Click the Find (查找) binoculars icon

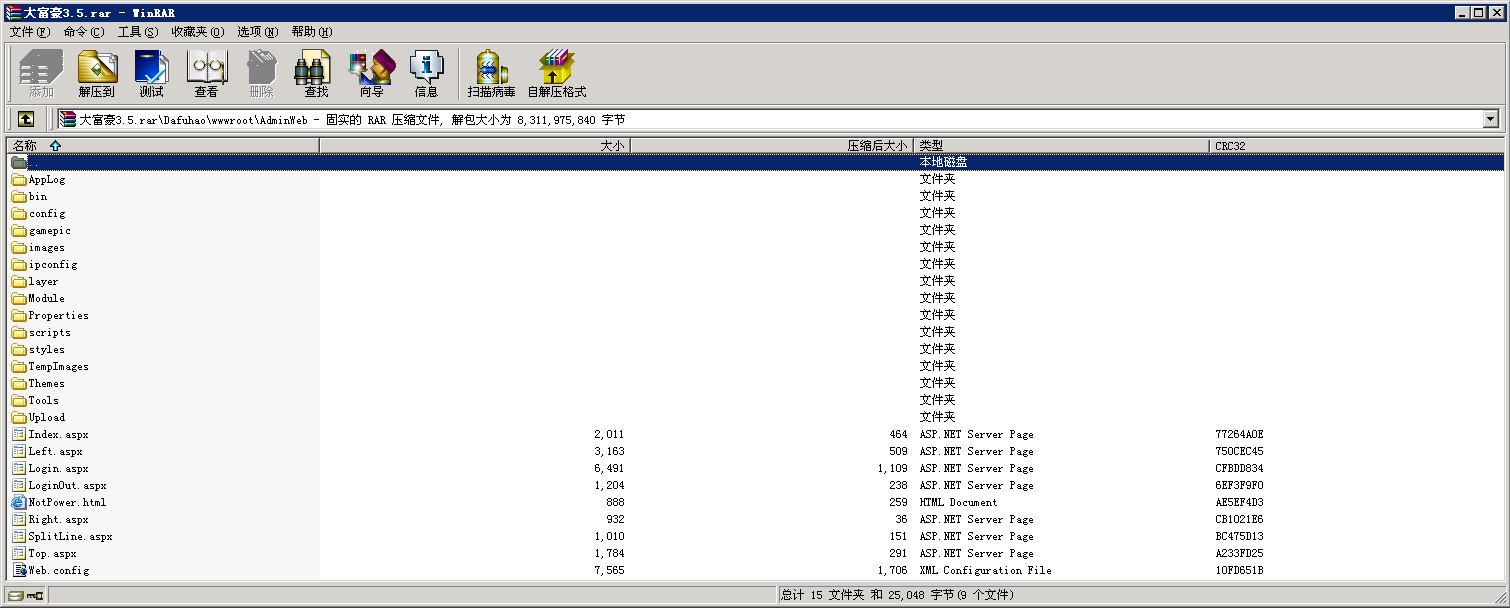[316, 73]
